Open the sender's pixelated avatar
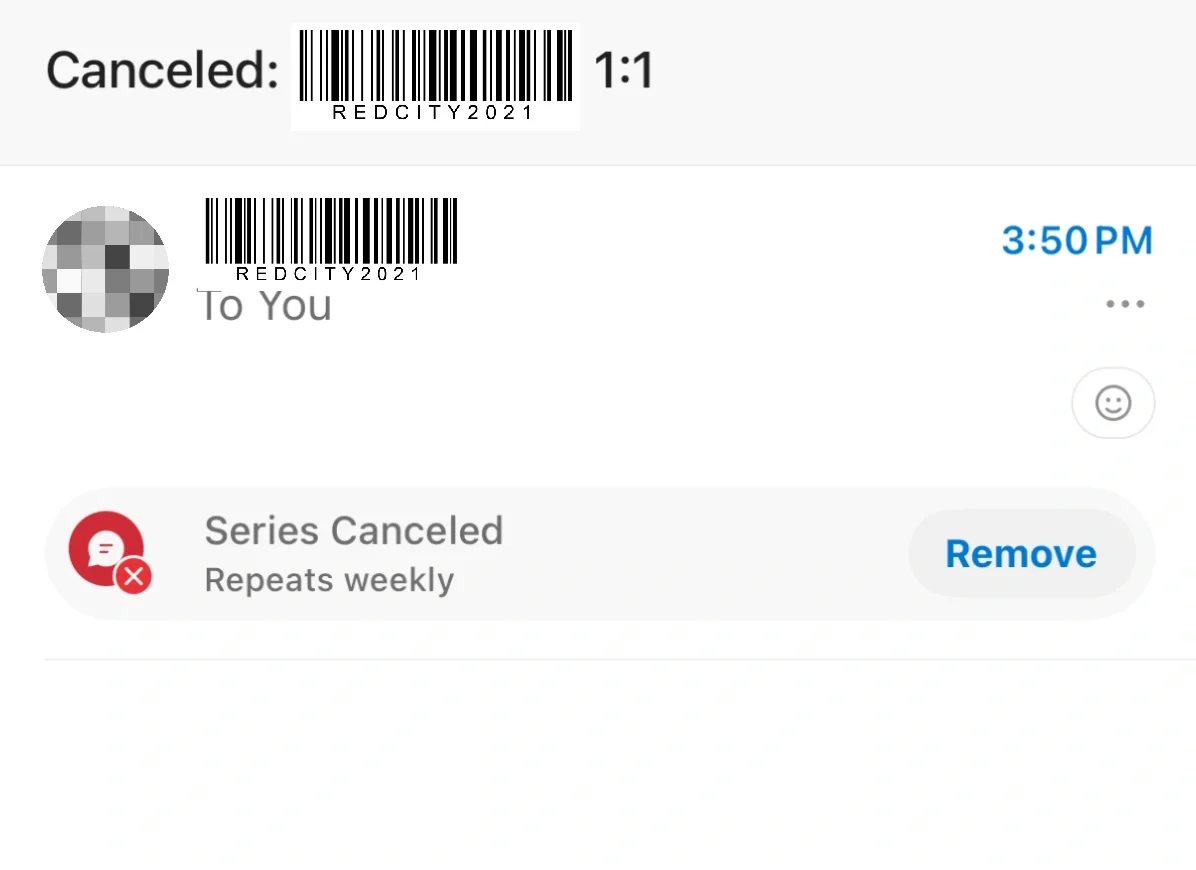The height and width of the screenshot is (870, 1196). coord(105,268)
